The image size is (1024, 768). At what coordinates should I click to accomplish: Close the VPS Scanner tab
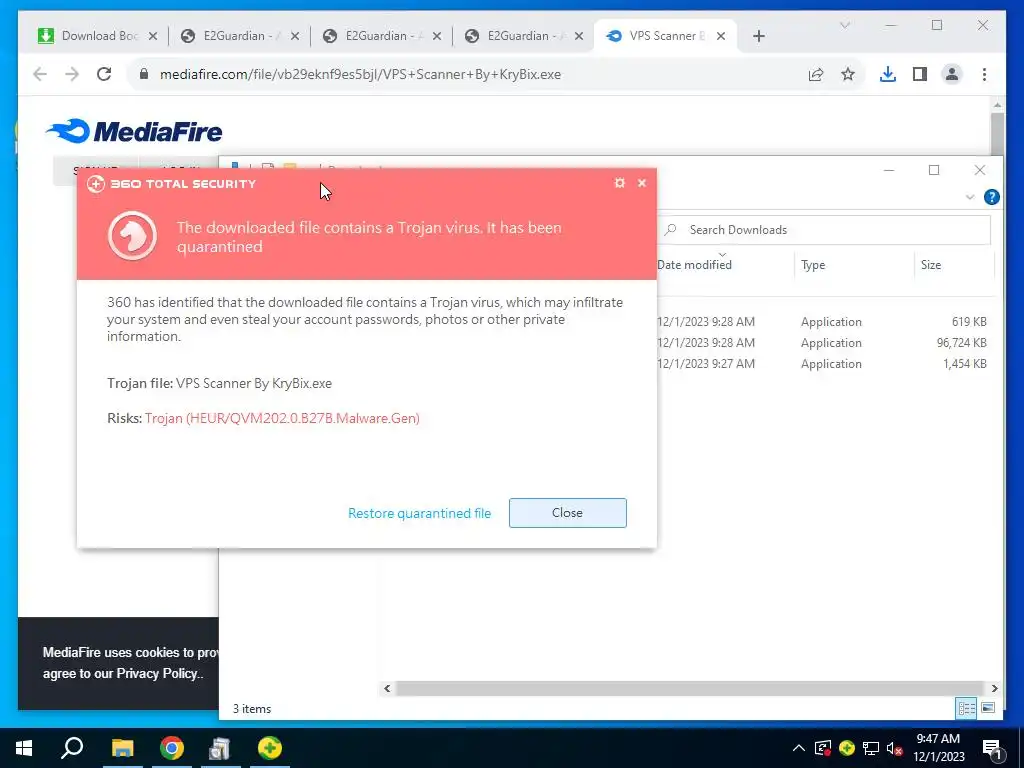click(x=721, y=36)
